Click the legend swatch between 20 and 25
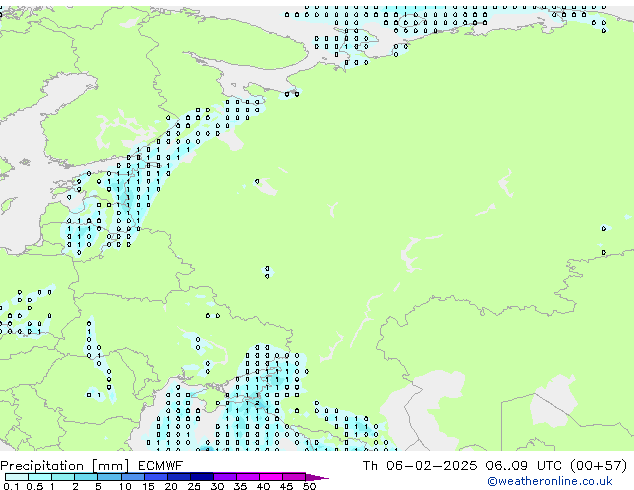The height and width of the screenshot is (490, 634). (179, 477)
